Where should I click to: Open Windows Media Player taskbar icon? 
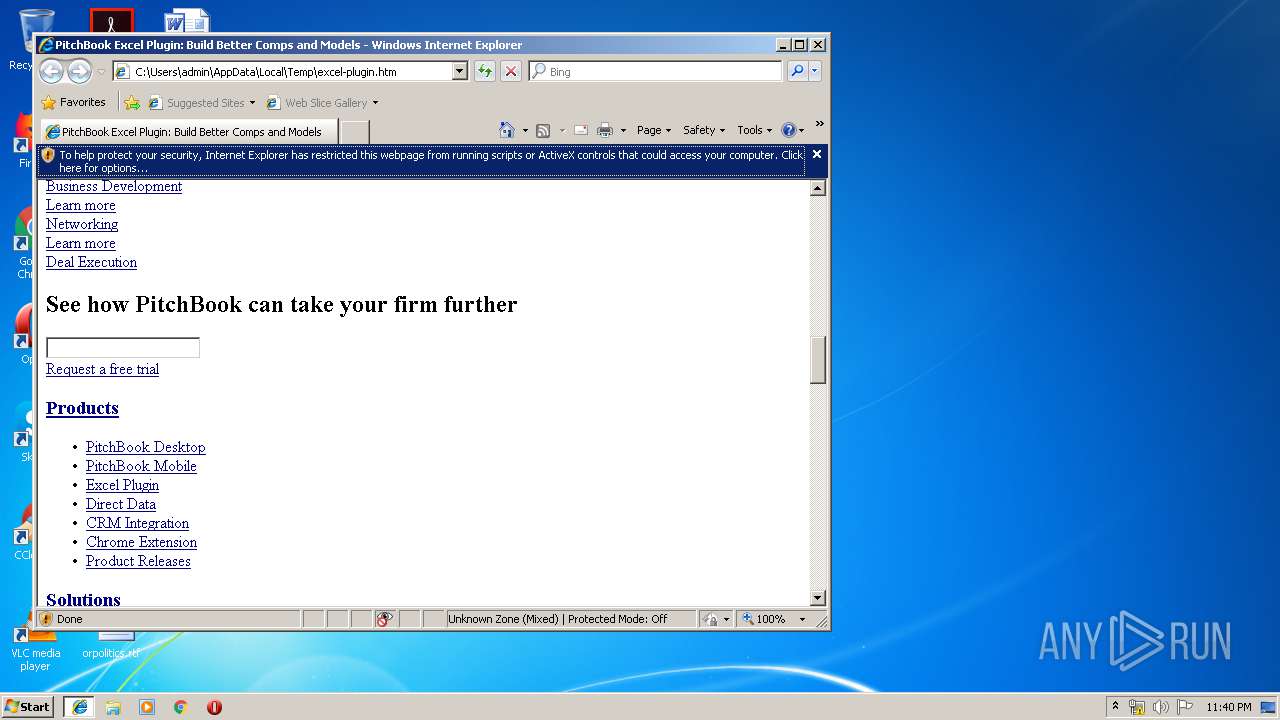[x=147, y=707]
